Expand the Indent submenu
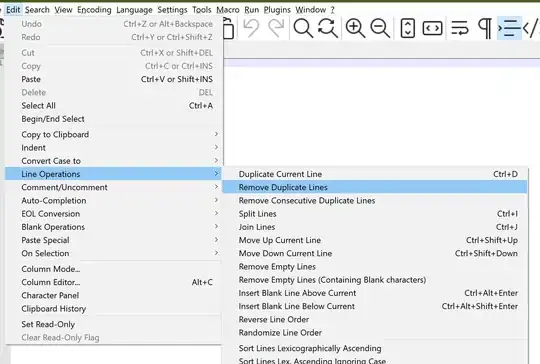This screenshot has height=364, width=540. (x=114, y=147)
